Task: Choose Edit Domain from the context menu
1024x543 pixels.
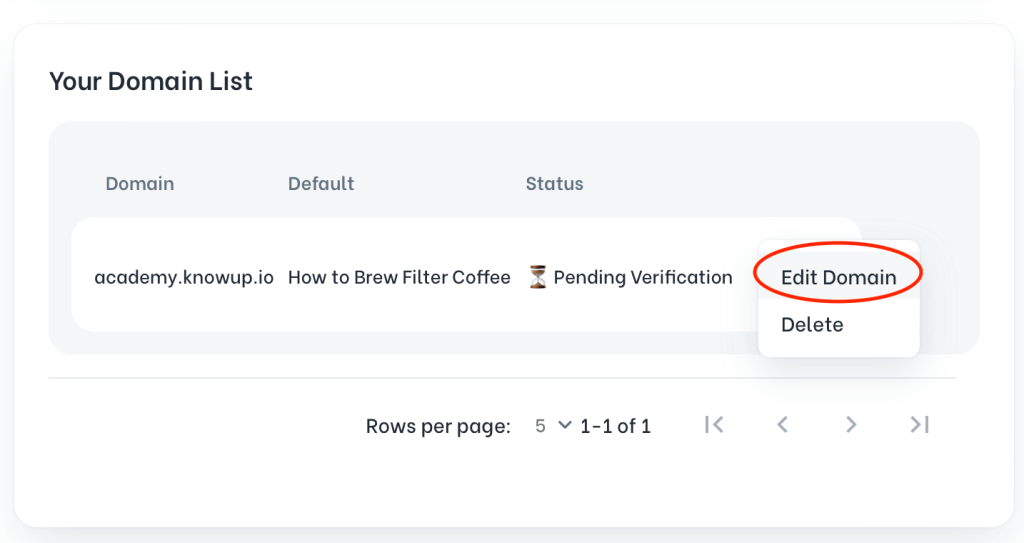Action: click(x=838, y=277)
